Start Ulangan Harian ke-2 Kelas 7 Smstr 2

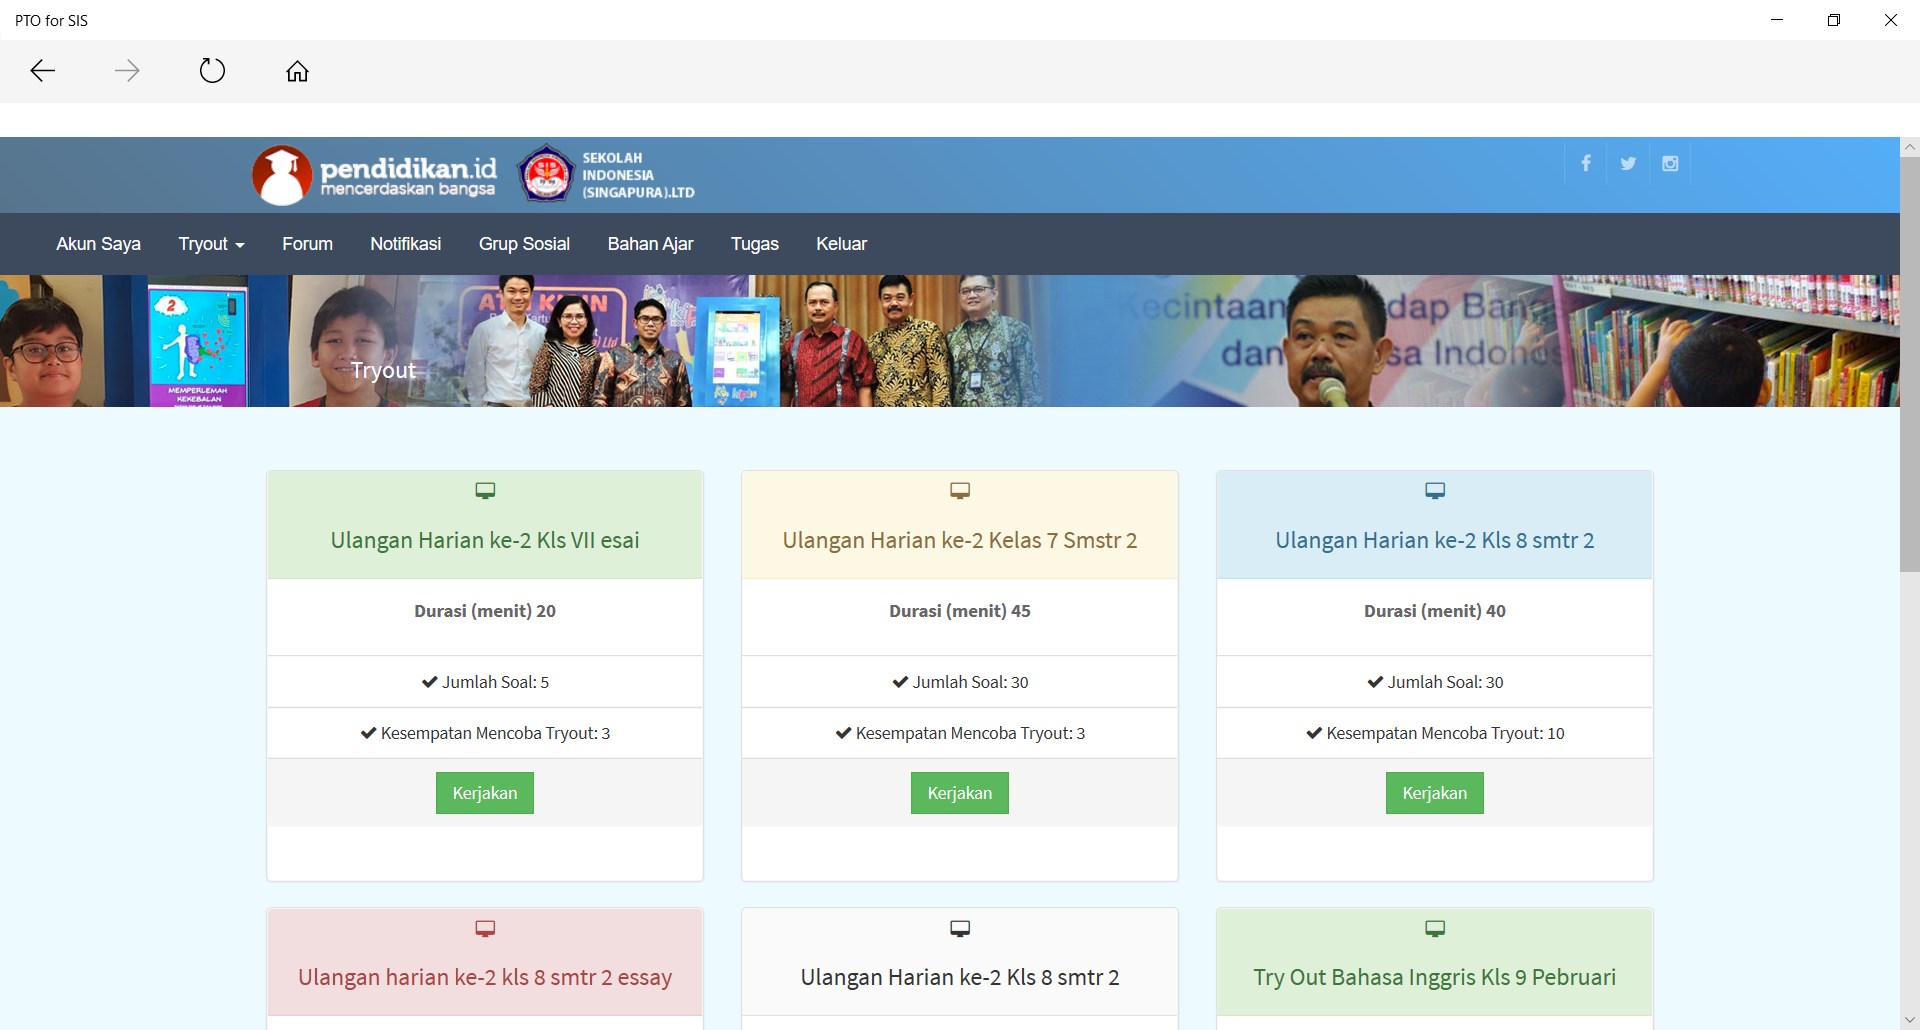point(960,793)
